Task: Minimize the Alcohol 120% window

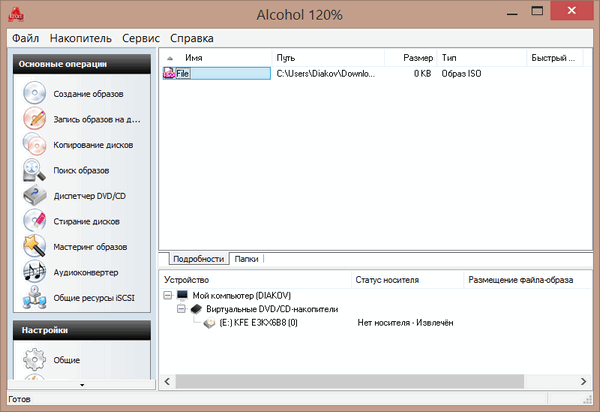Action: [x=512, y=13]
